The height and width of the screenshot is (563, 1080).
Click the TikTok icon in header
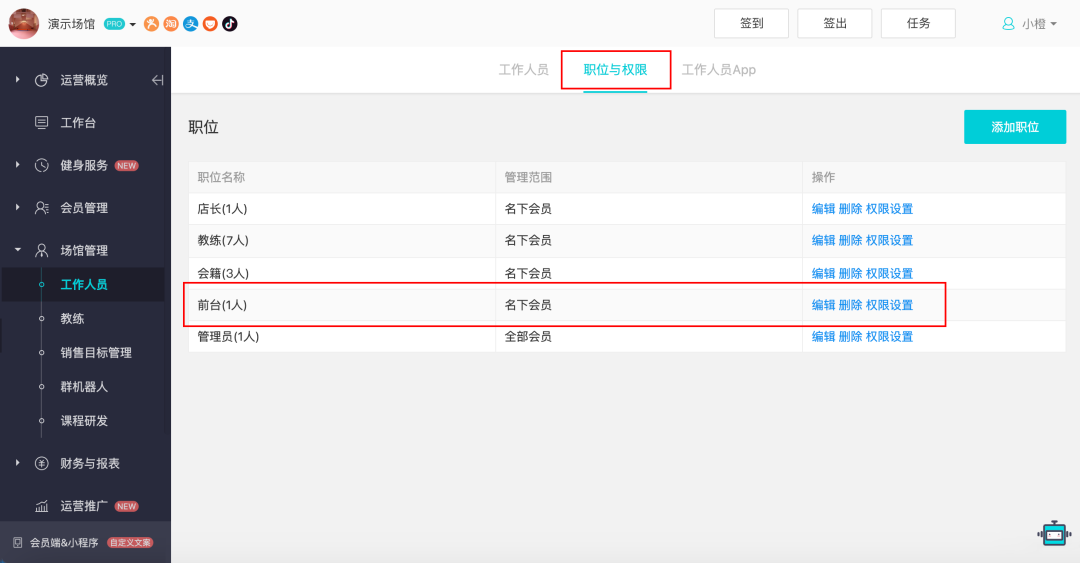pyautogui.click(x=230, y=24)
